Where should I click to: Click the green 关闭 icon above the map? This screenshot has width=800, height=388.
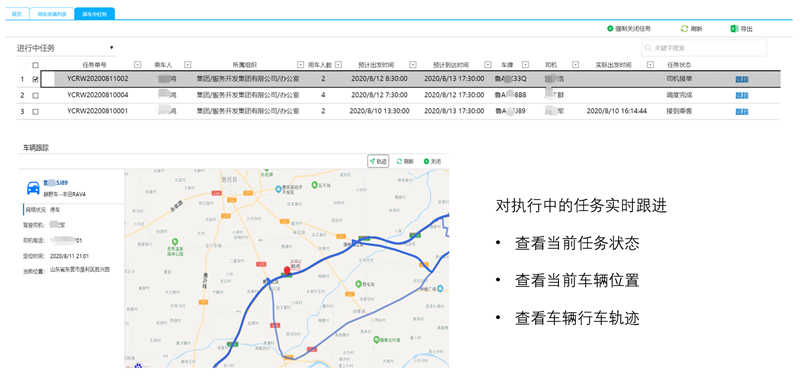pyautogui.click(x=426, y=161)
